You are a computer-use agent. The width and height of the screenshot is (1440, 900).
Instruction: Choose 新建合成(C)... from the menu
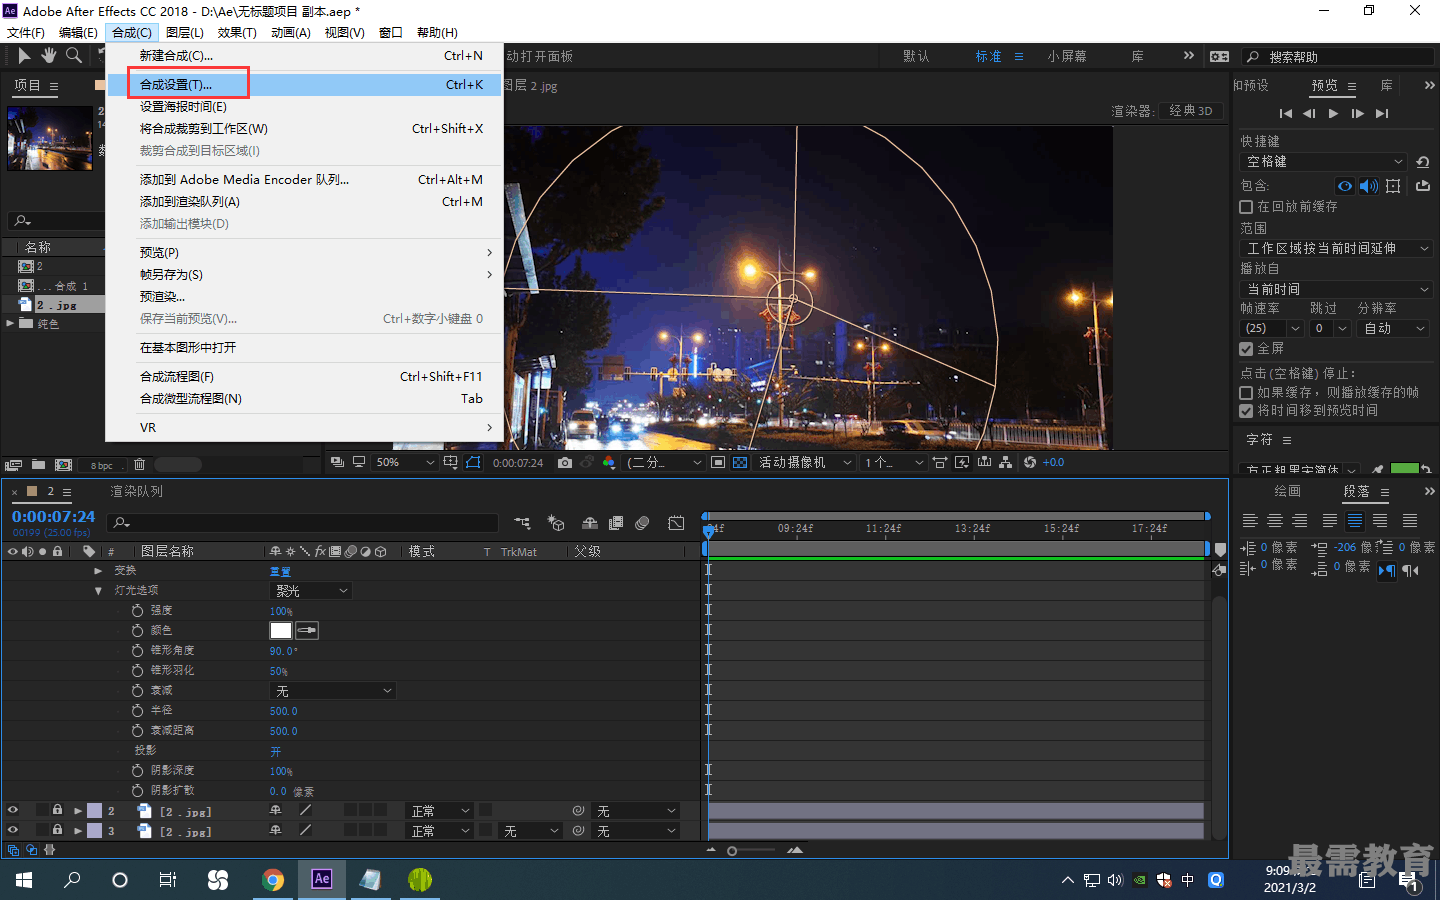click(304, 55)
